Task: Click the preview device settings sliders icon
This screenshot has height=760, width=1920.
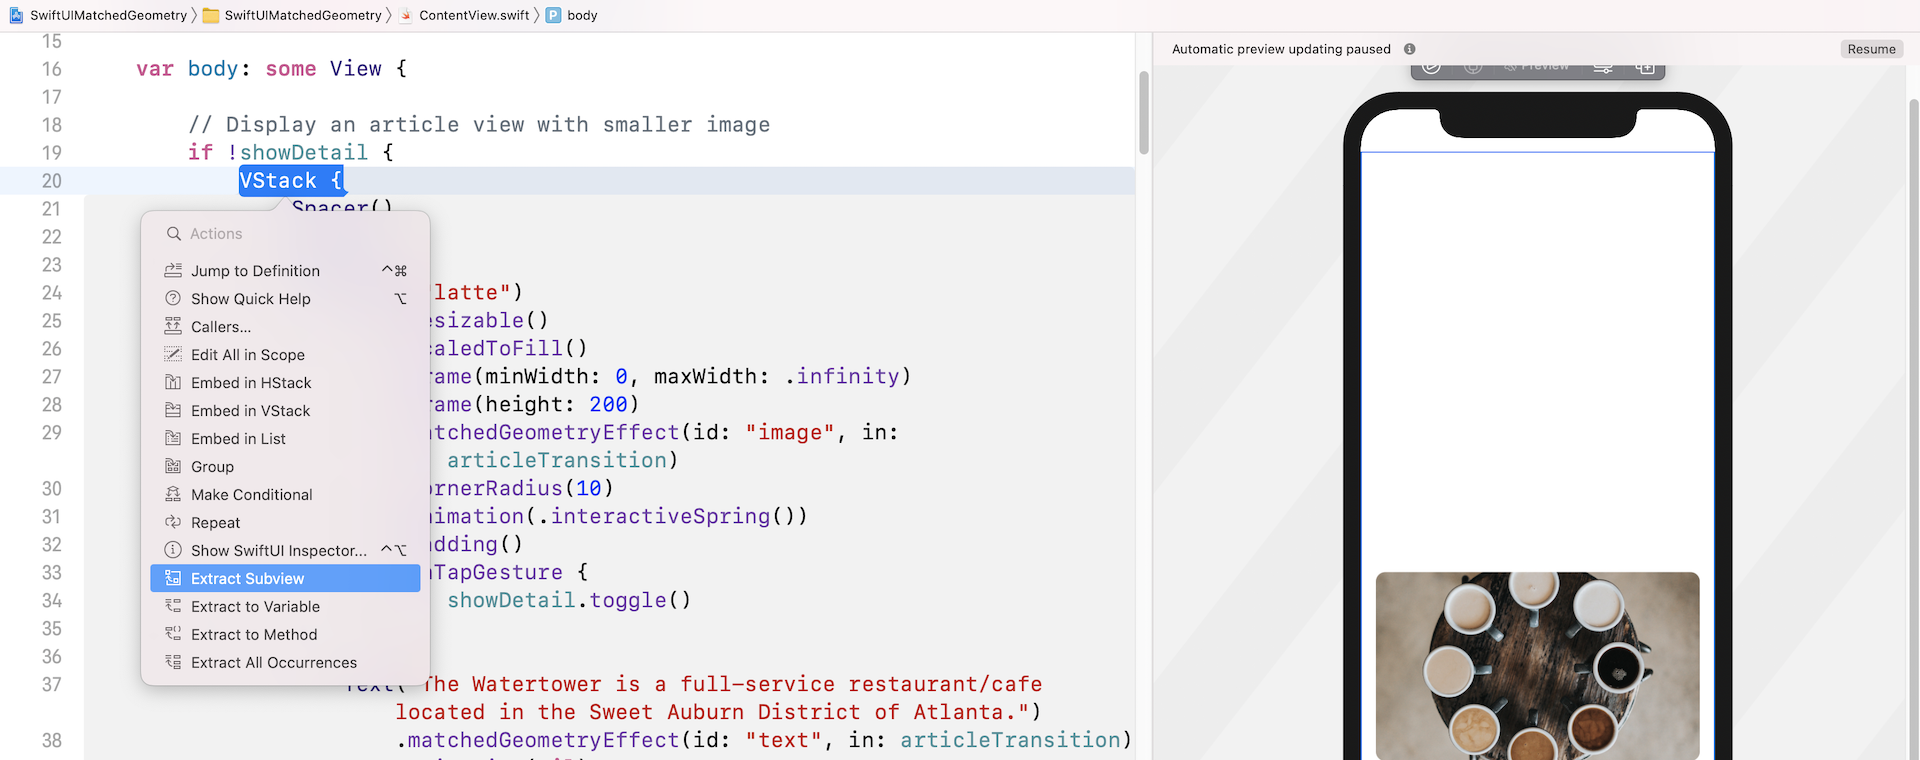Action: (x=1603, y=67)
